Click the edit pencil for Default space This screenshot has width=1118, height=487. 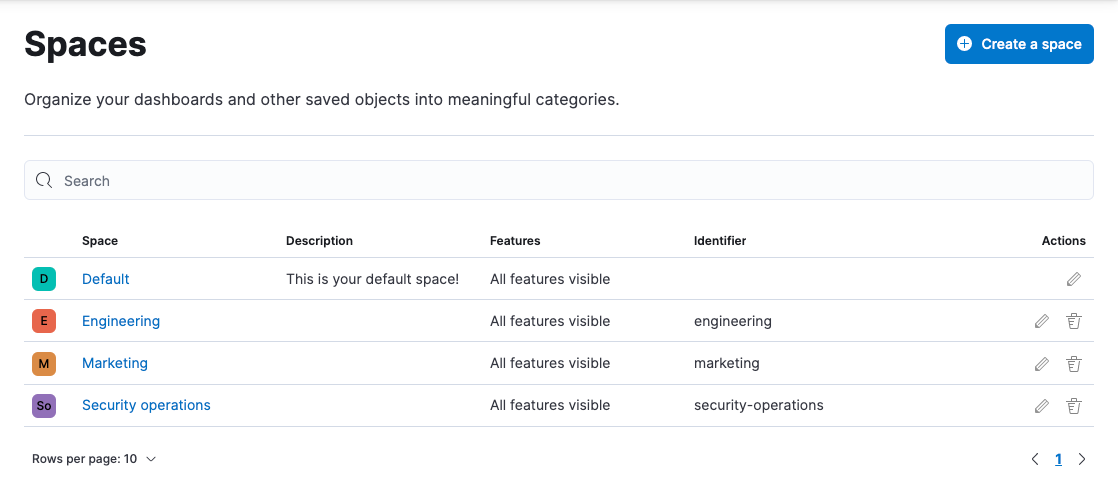[x=1073, y=279]
